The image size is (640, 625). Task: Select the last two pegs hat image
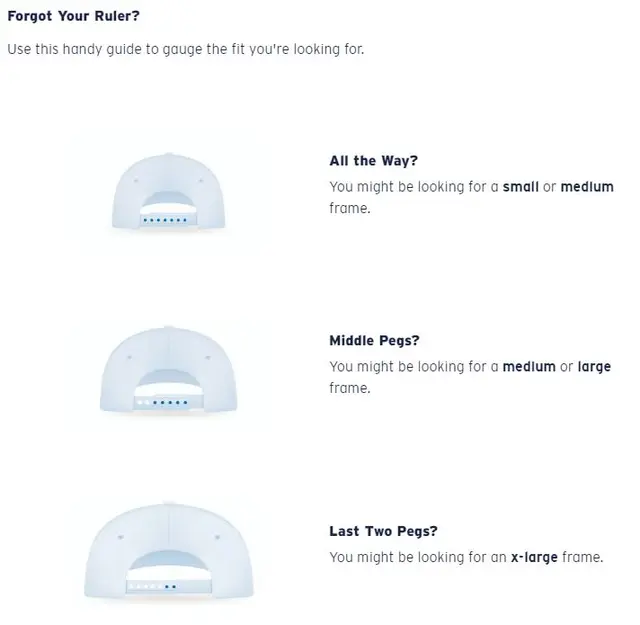(169, 551)
